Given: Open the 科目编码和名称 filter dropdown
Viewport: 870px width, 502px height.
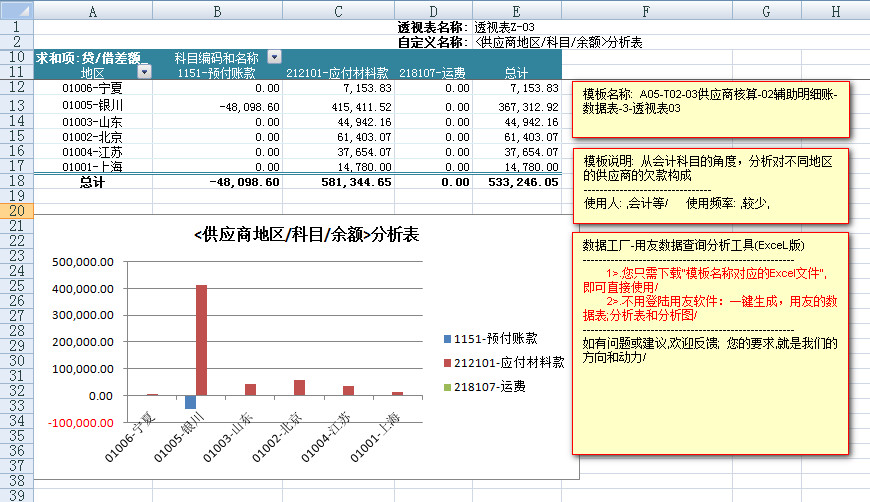Looking at the screenshot, I should click(x=274, y=58).
